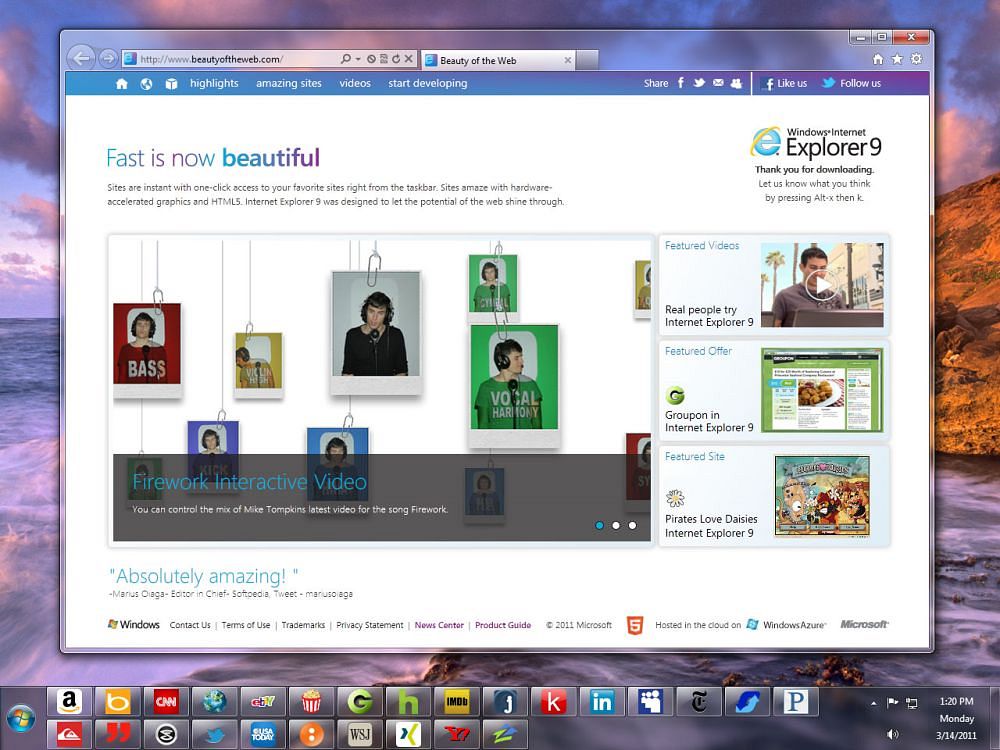Click the search magnifier in the address bar
The width and height of the screenshot is (1000, 750).
tap(345, 59)
